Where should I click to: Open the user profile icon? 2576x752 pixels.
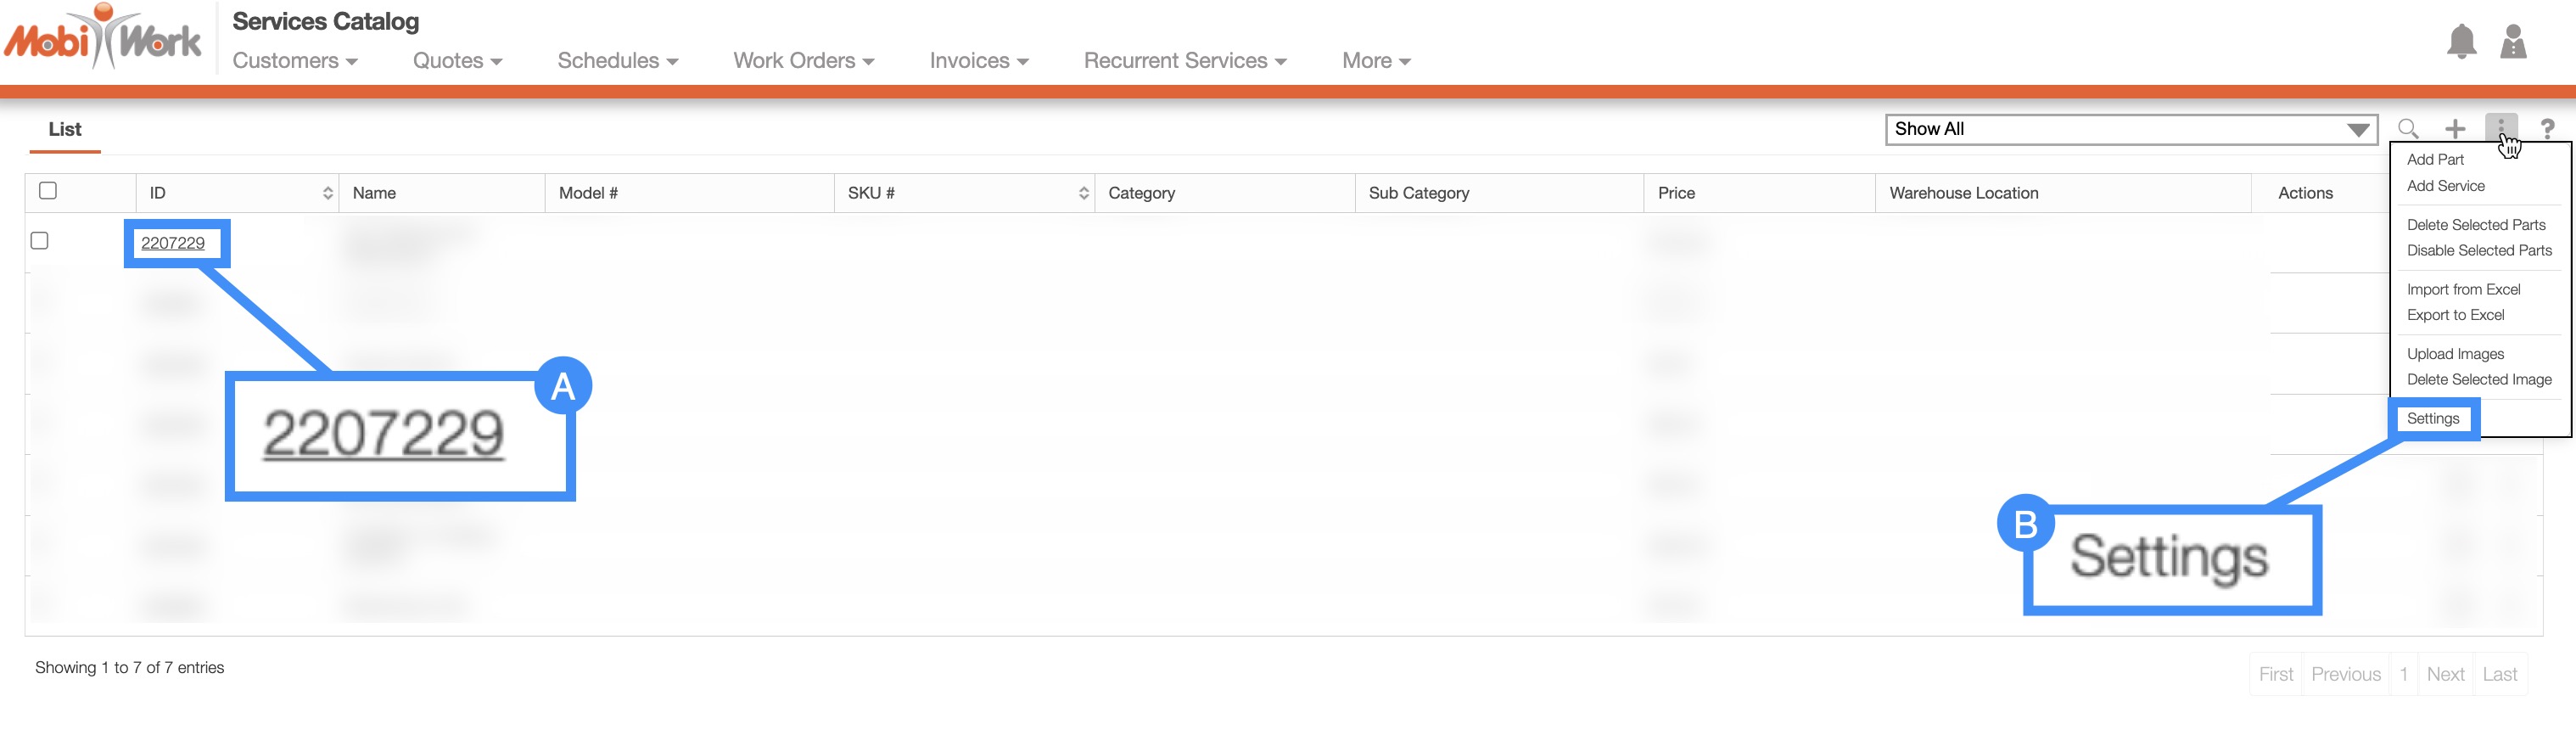[x=2513, y=42]
